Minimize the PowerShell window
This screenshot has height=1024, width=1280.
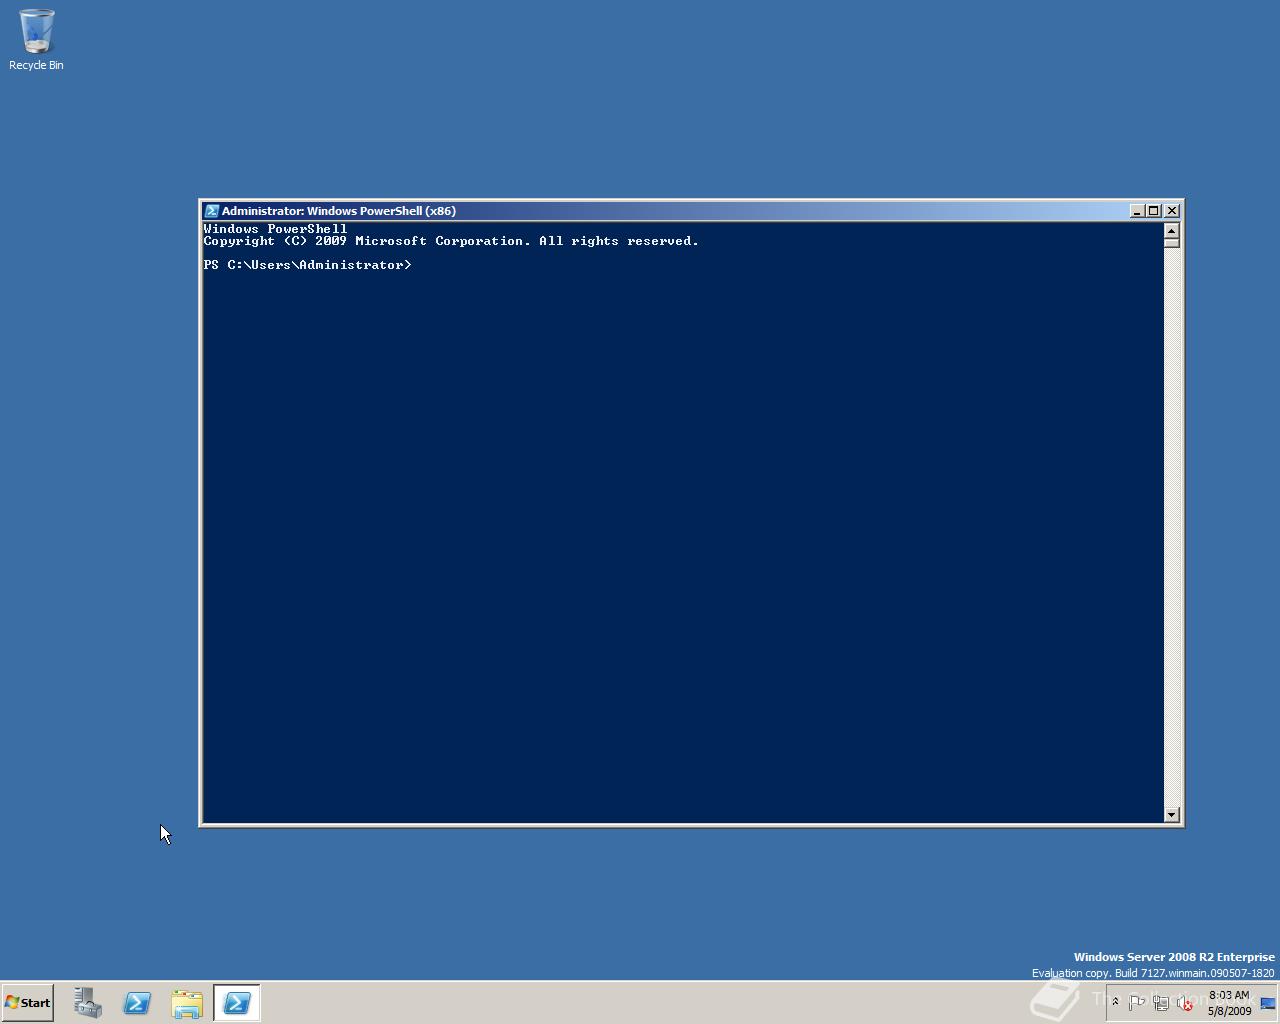pos(1137,211)
